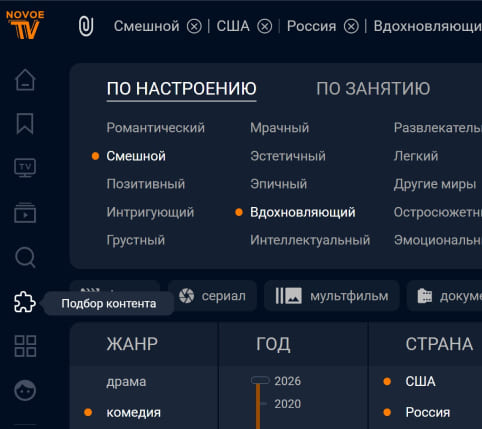Select the Эстетичный mood
The width and height of the screenshot is (482, 429).
(288, 156)
